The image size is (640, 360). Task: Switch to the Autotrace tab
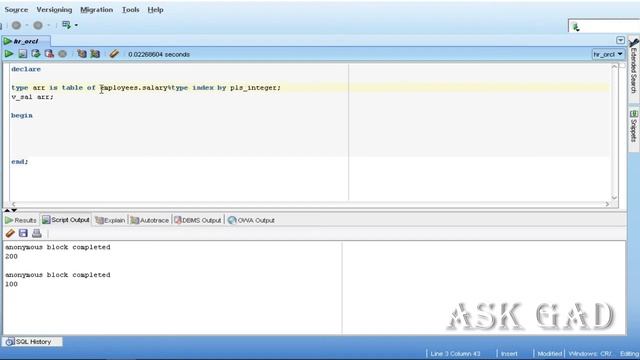coord(149,220)
